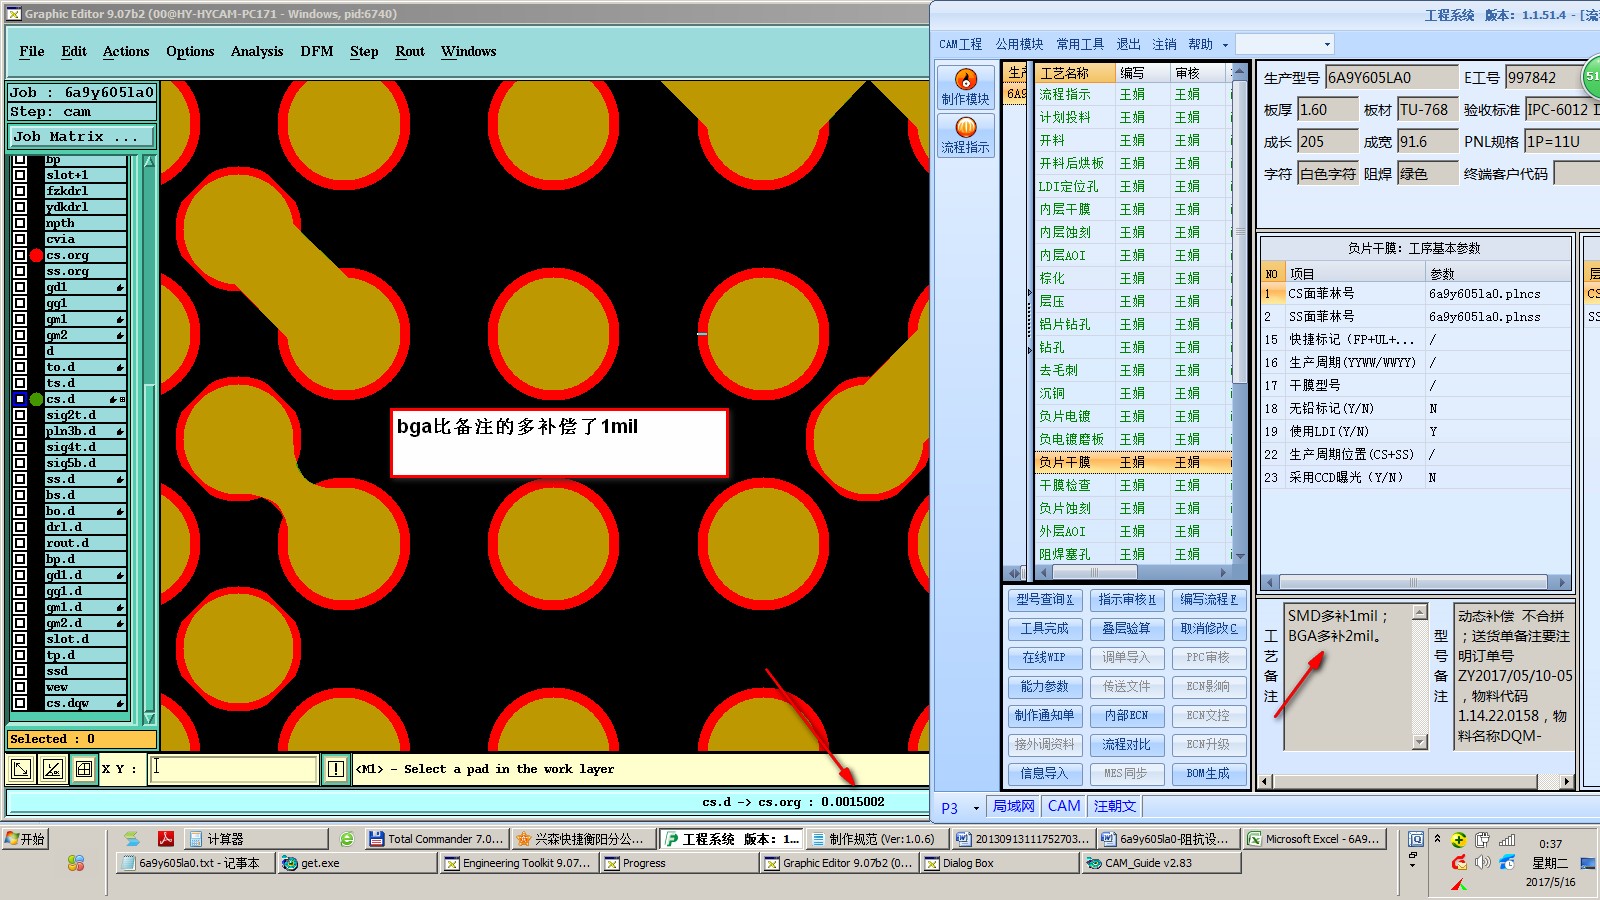This screenshot has width=1600, height=900.
Task: Open the 流程指示 process icon
Action: [965, 135]
